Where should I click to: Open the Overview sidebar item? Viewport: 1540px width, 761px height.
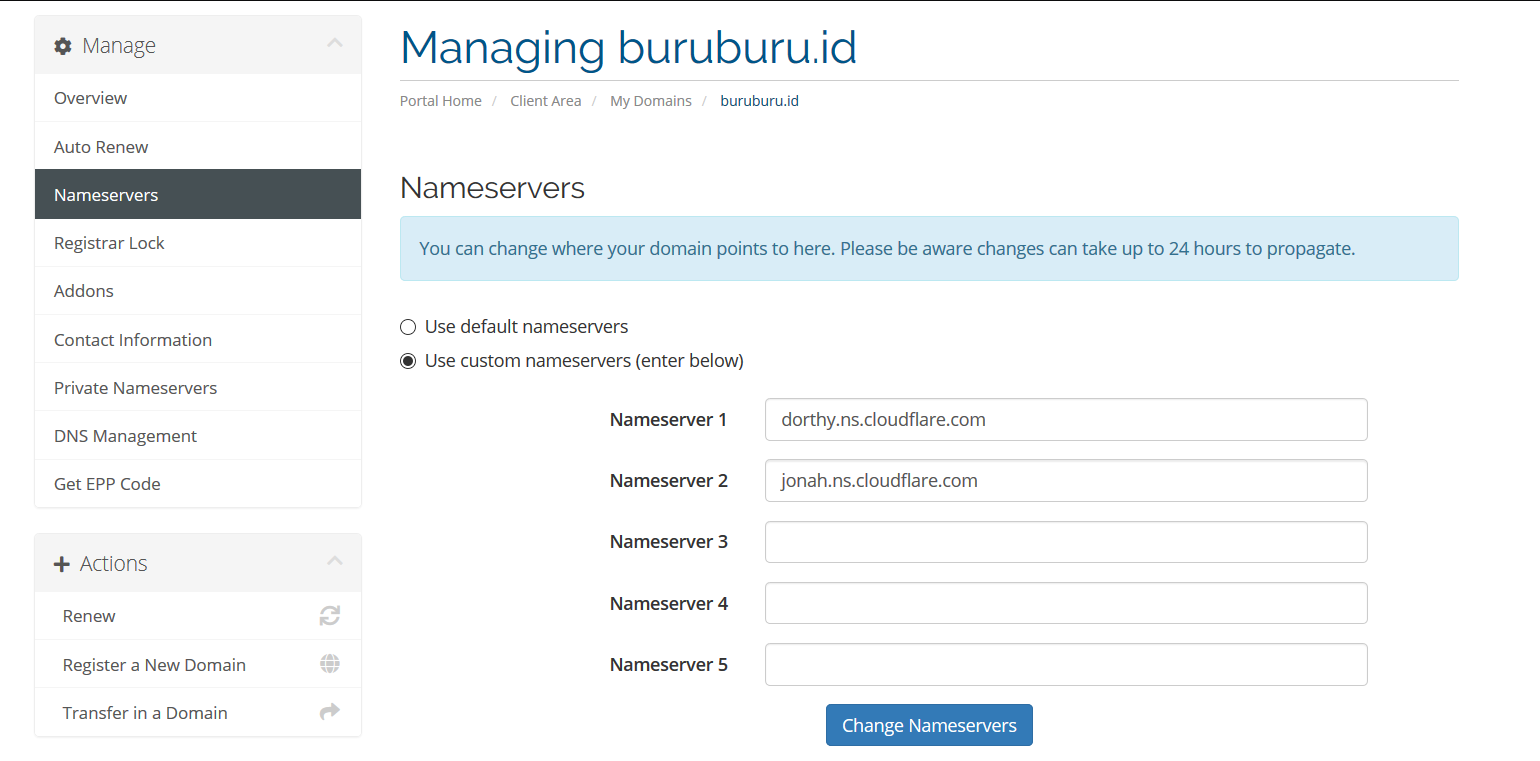coord(198,98)
